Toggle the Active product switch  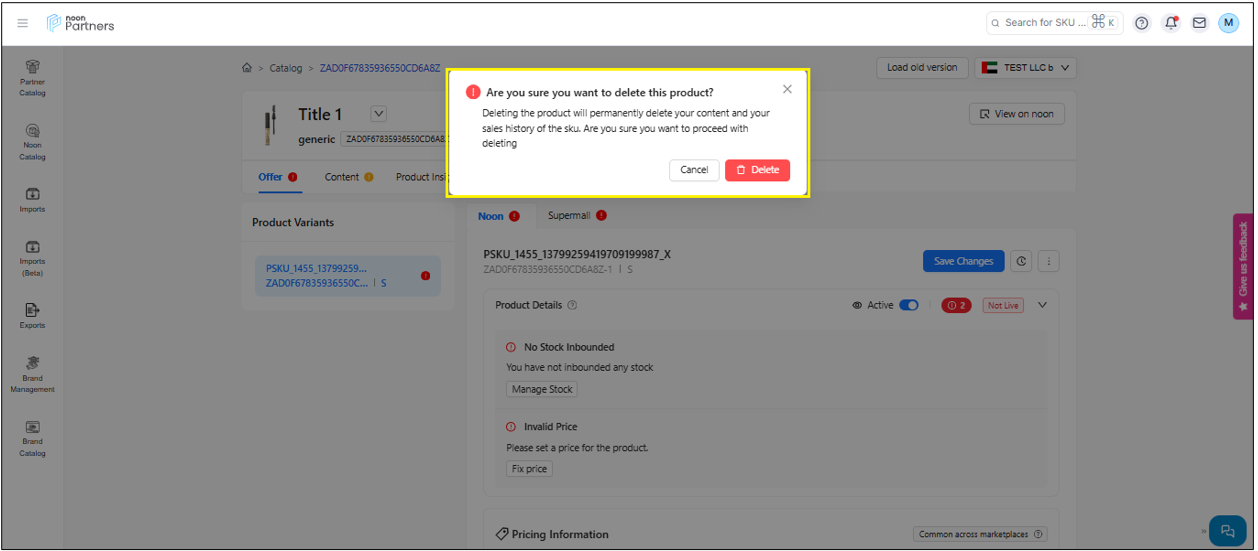tap(908, 305)
